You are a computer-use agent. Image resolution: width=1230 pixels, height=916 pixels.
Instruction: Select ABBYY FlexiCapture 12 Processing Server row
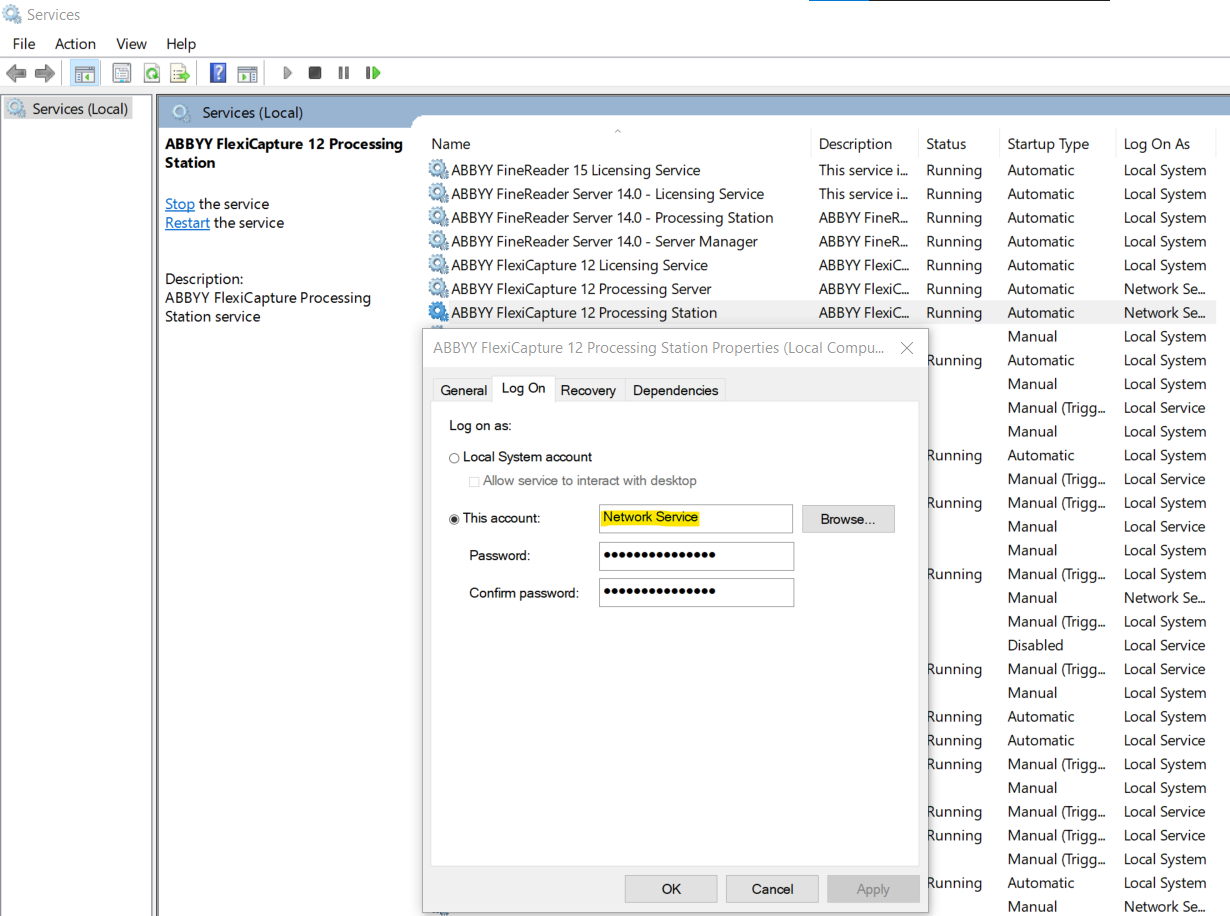(820, 289)
